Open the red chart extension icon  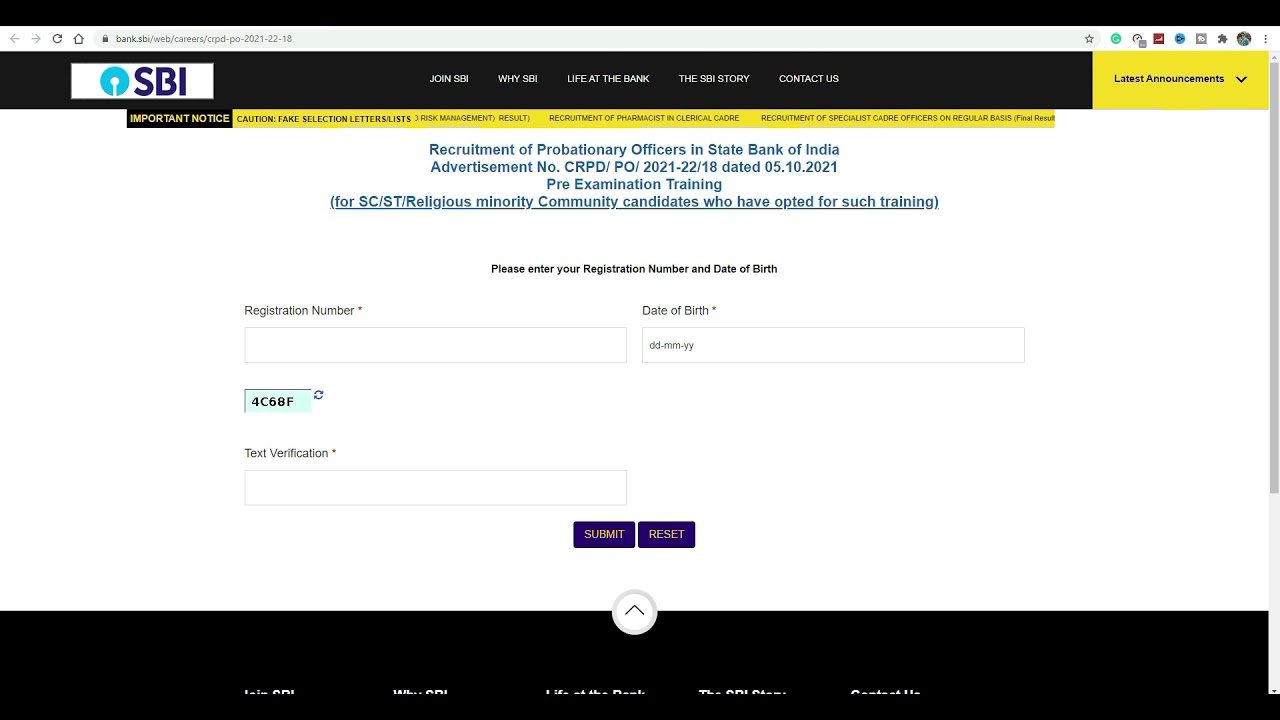tap(1159, 39)
